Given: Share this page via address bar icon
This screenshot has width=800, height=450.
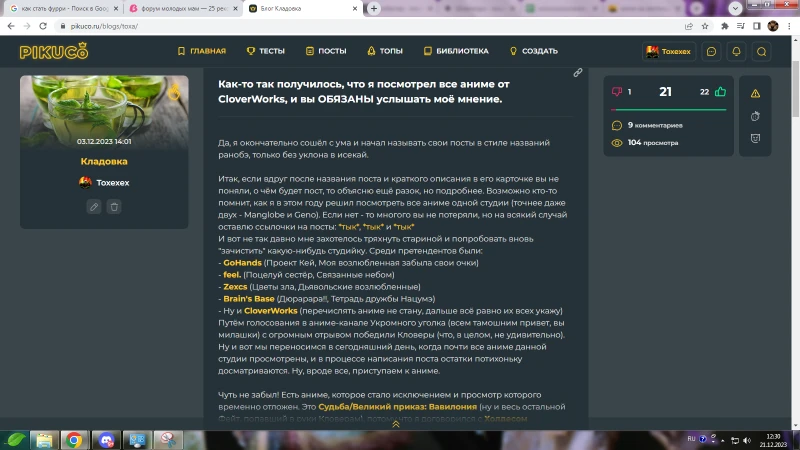Looking at the screenshot, I should (689, 26).
